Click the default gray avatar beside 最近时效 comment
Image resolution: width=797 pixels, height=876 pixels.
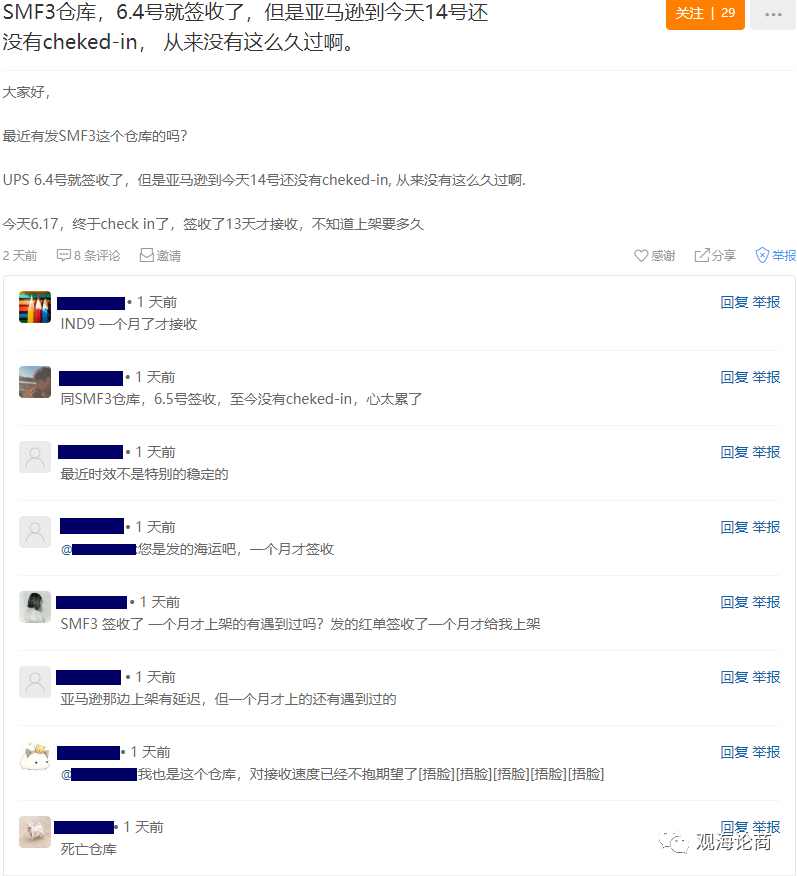click(35, 457)
